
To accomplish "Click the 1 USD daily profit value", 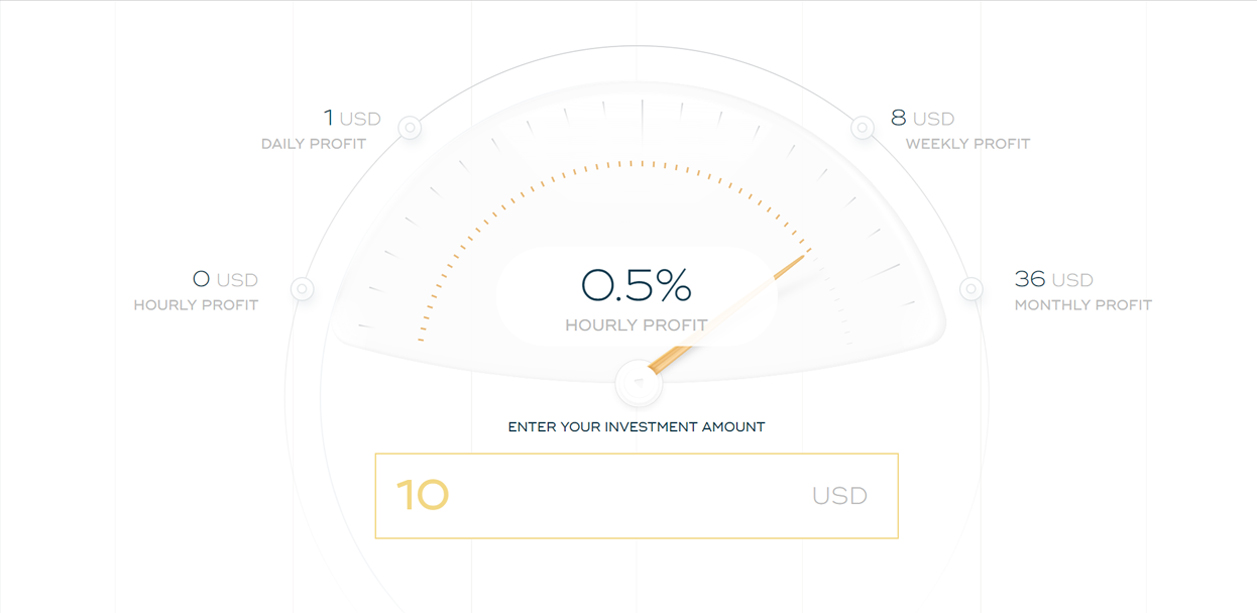I will click(352, 118).
